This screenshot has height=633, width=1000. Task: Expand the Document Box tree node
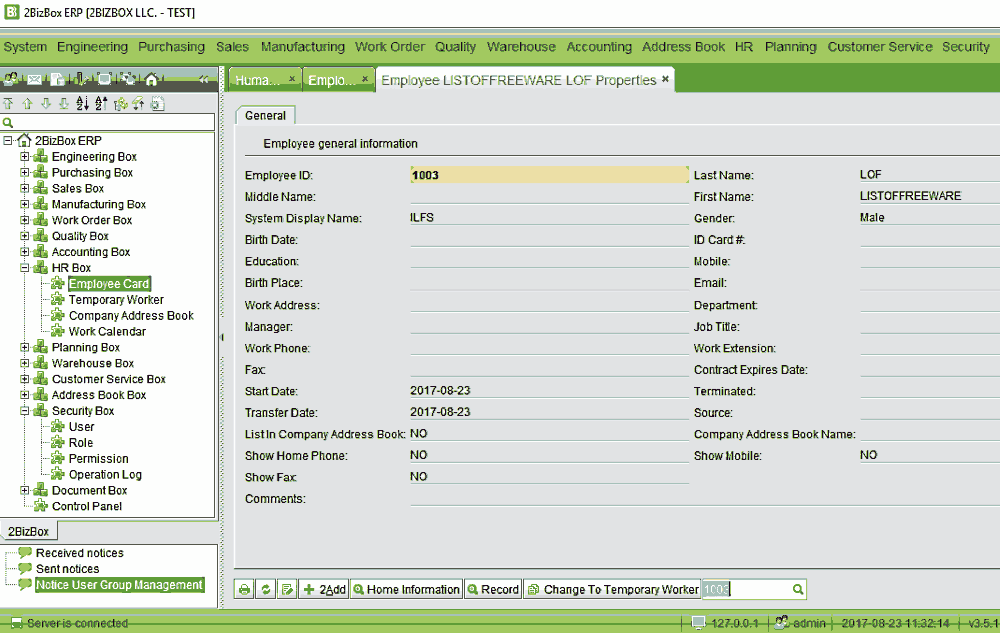point(24,490)
